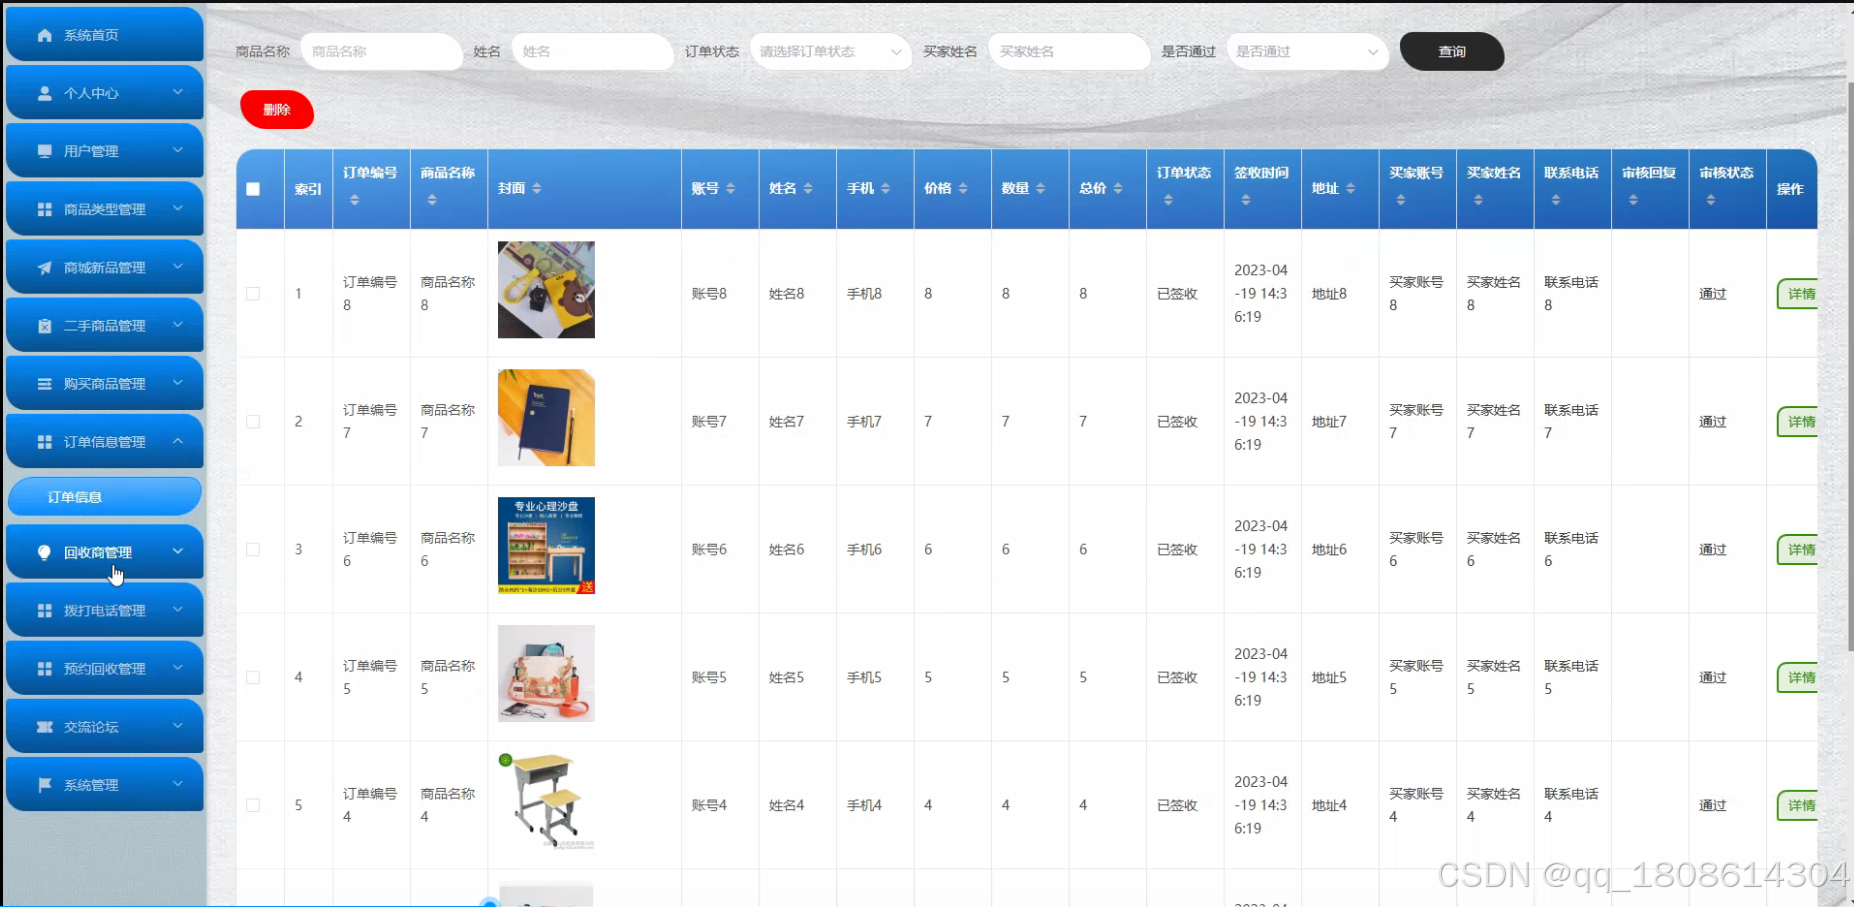Click the page vertical scrollbar
The width and height of the screenshot is (1854, 907).
(x=1849, y=365)
